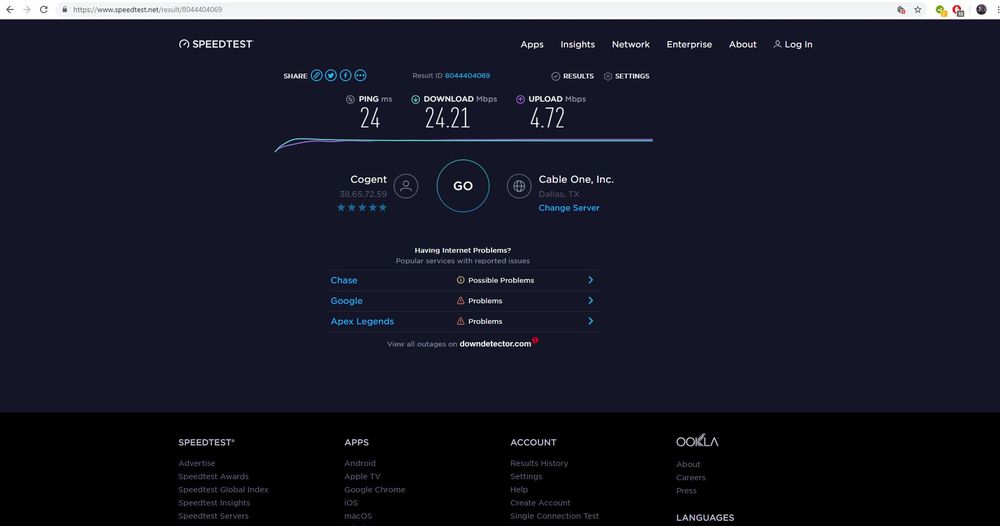
Task: Share the result on Twitter
Action: point(331,75)
